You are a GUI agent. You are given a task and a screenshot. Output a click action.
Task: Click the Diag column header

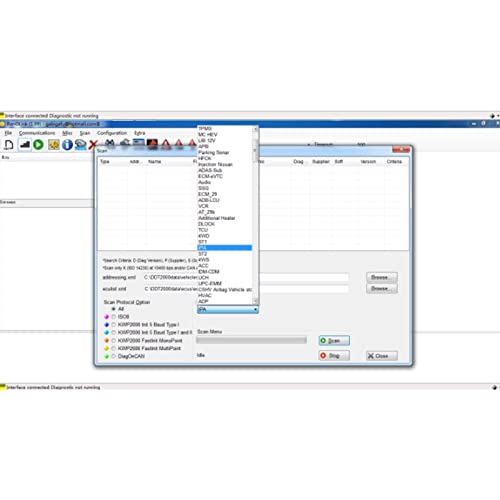point(298,162)
